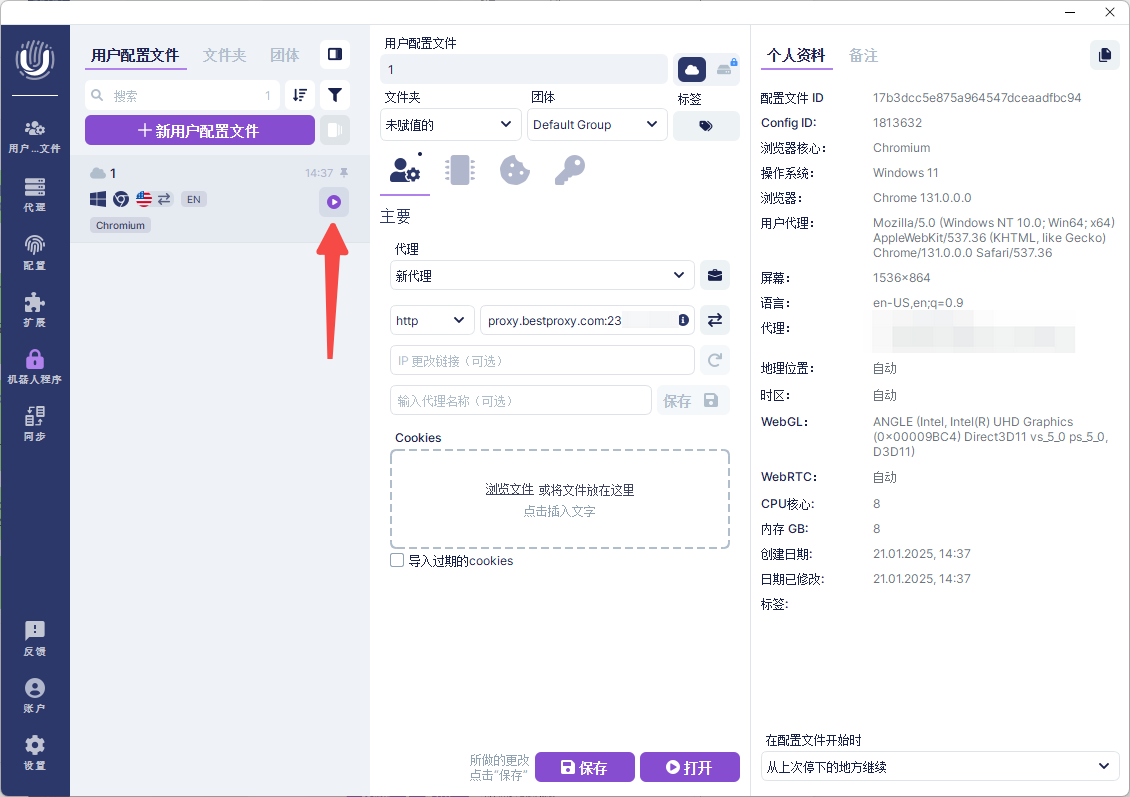Screen dimensions: 1130x797
Task: Open the hardware chip tab icon
Action: [460, 170]
